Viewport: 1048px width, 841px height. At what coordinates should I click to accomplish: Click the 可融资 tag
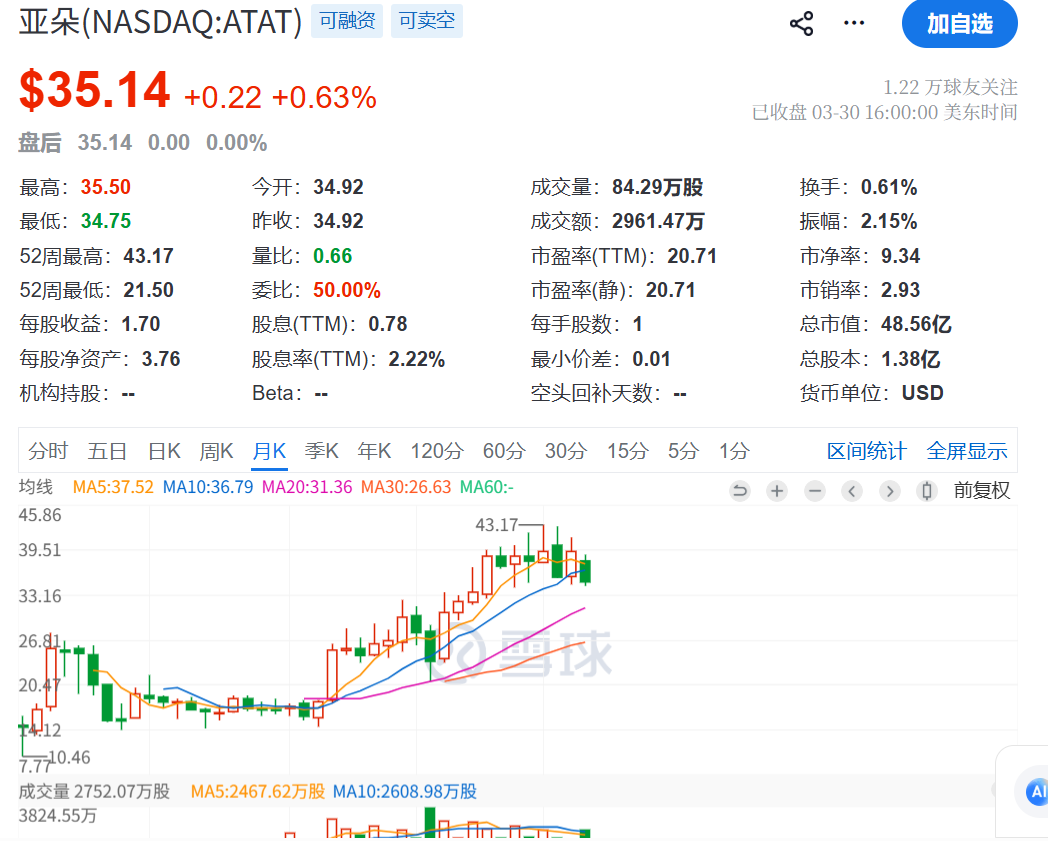coord(347,21)
